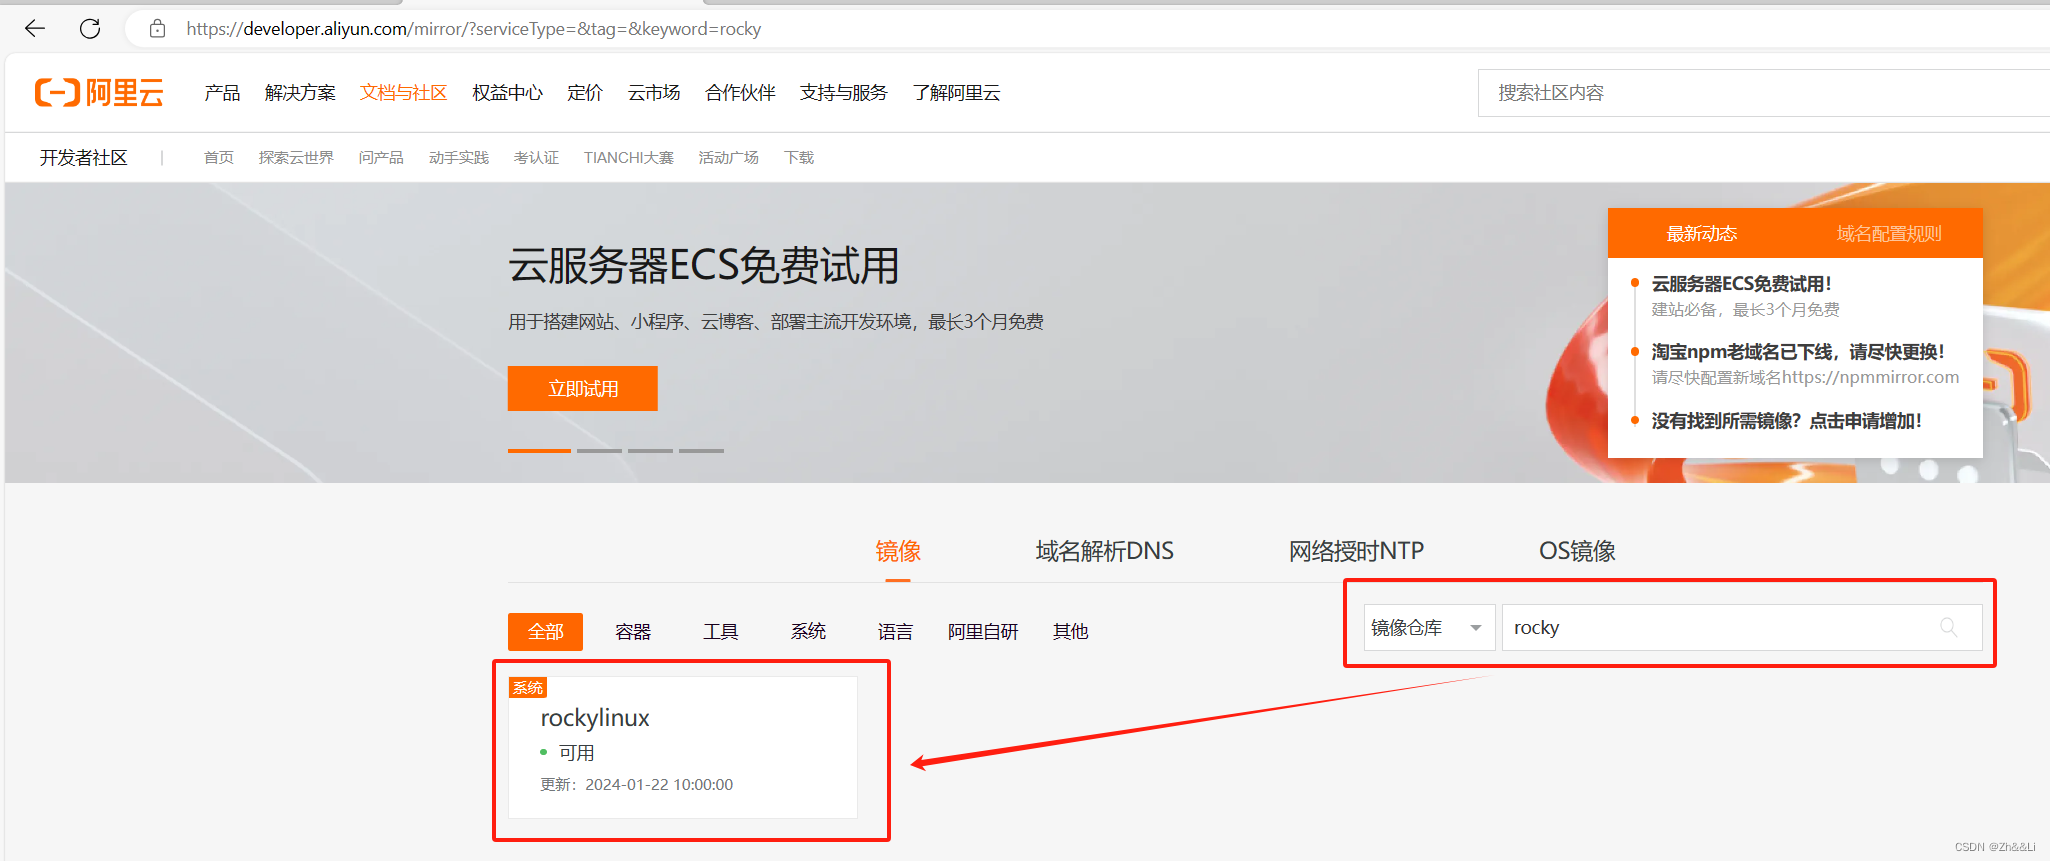Click the search magnifier icon beside rocky
Screen dimensions: 2050x861
coord(1948,627)
